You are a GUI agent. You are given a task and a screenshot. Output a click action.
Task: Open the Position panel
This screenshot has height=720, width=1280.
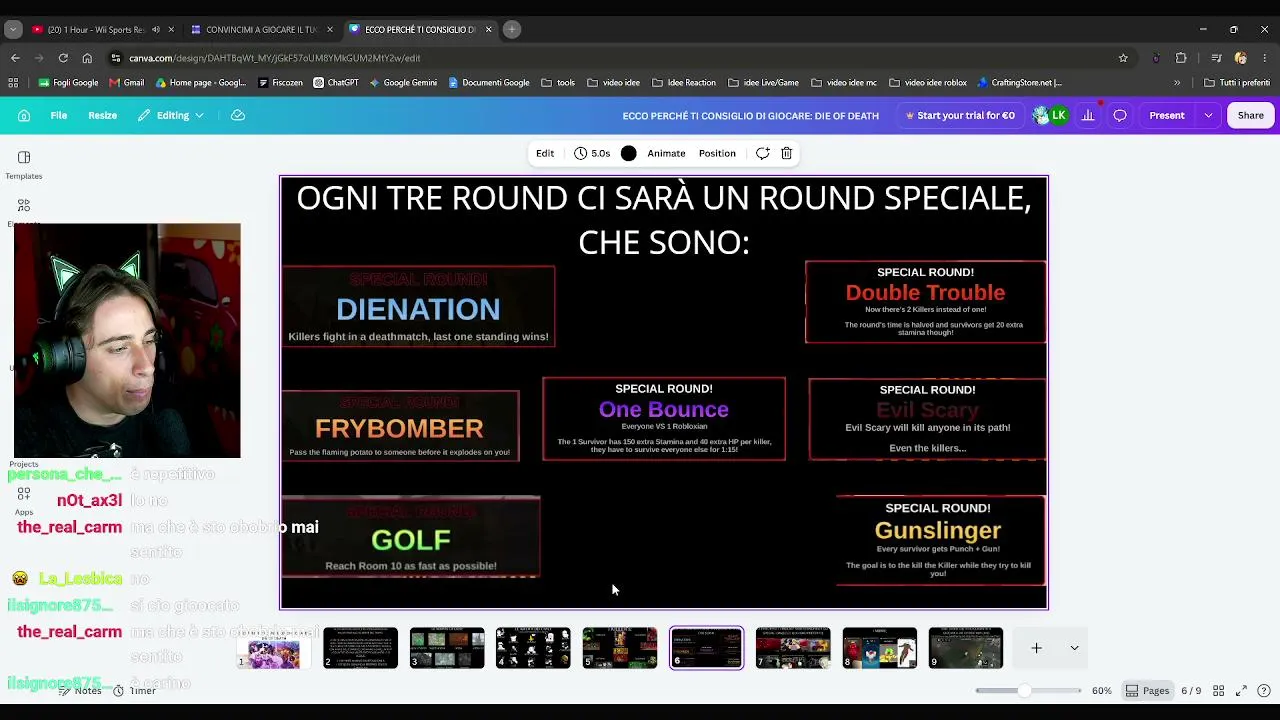717,153
